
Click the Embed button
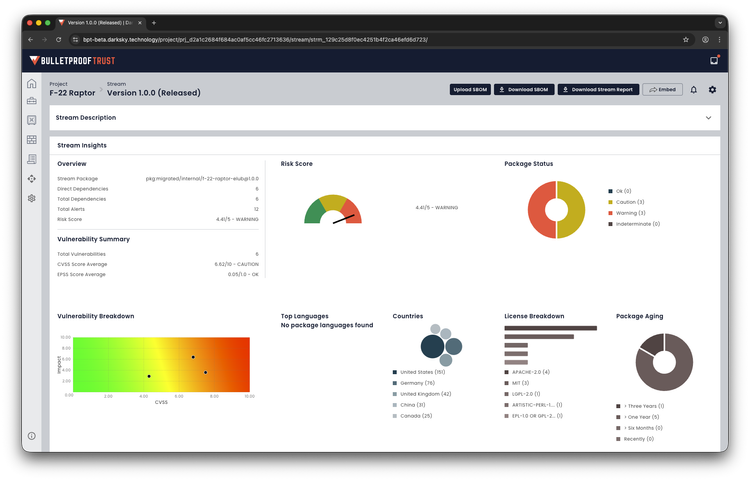coord(662,89)
